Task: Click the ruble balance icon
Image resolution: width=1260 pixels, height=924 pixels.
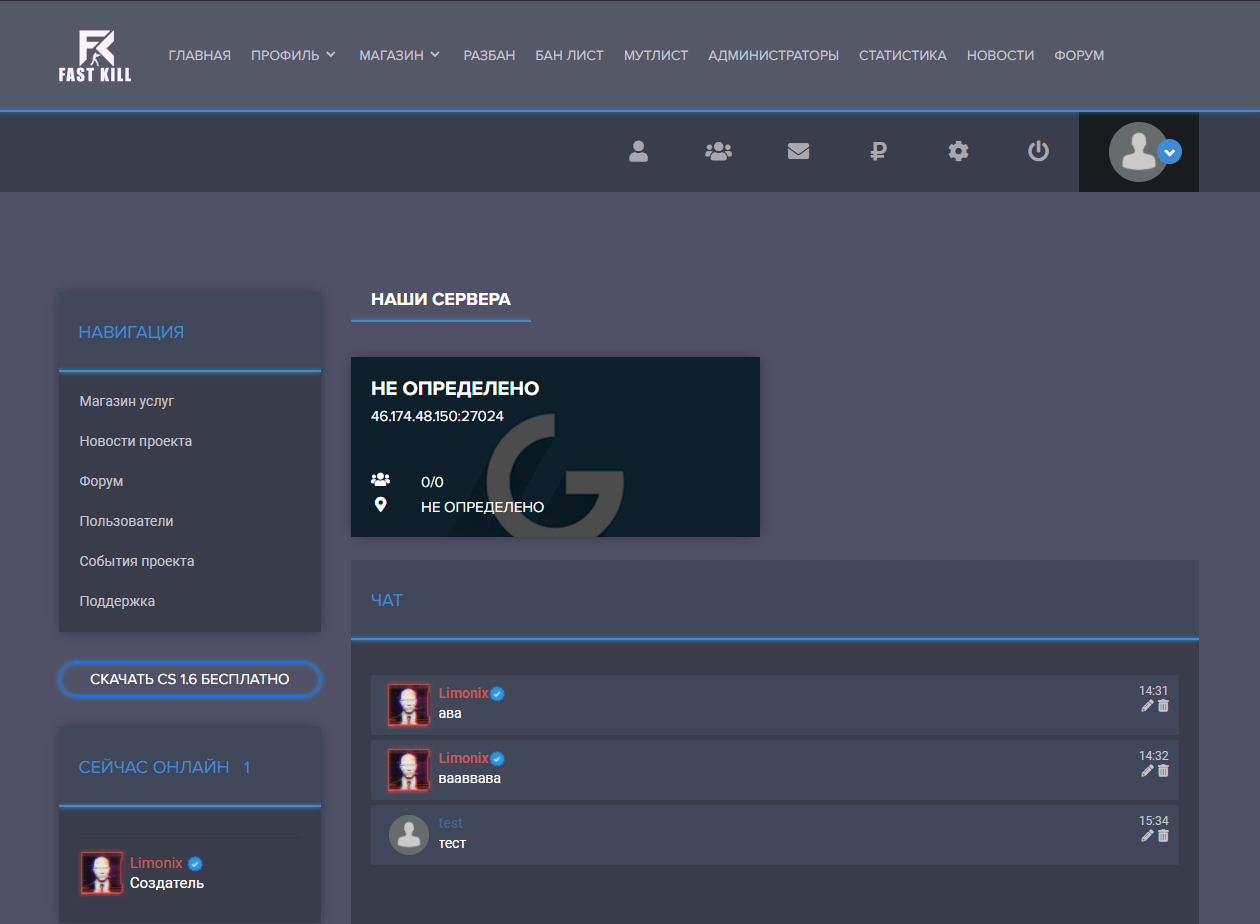Action: click(x=878, y=152)
